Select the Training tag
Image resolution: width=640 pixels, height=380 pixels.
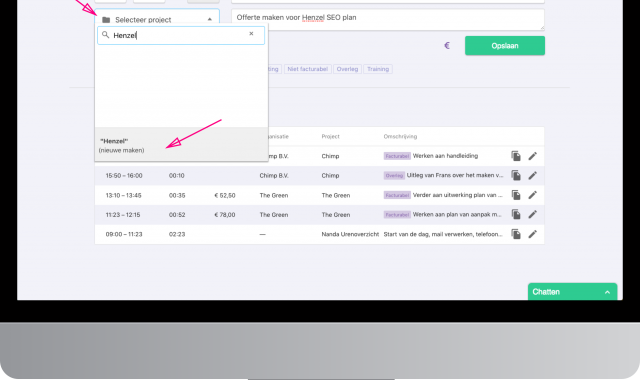pyautogui.click(x=378, y=69)
